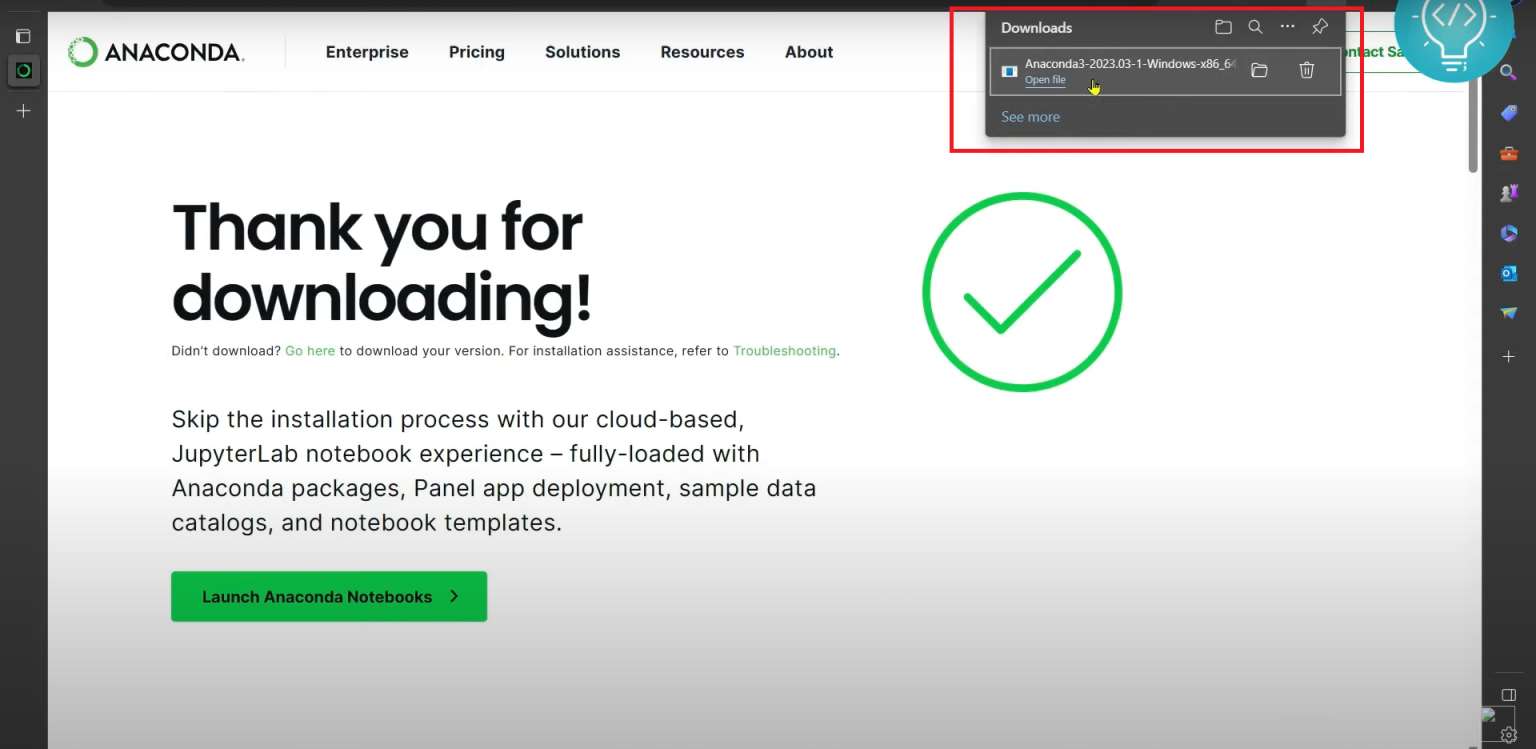The image size is (1536, 749).
Task: Delete the Anaconda3-2023.03-1 download
Action: coord(1306,70)
